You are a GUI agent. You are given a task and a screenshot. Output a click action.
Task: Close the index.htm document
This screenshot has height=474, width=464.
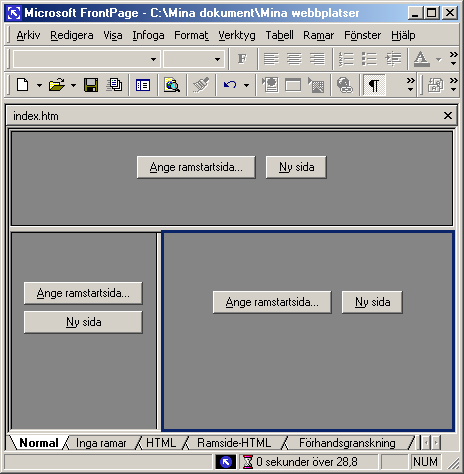tap(448, 116)
